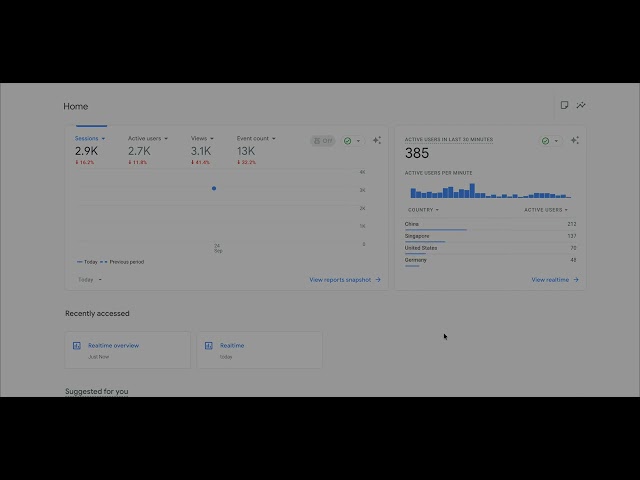Open data quality dropdown in realtime card

(550, 141)
